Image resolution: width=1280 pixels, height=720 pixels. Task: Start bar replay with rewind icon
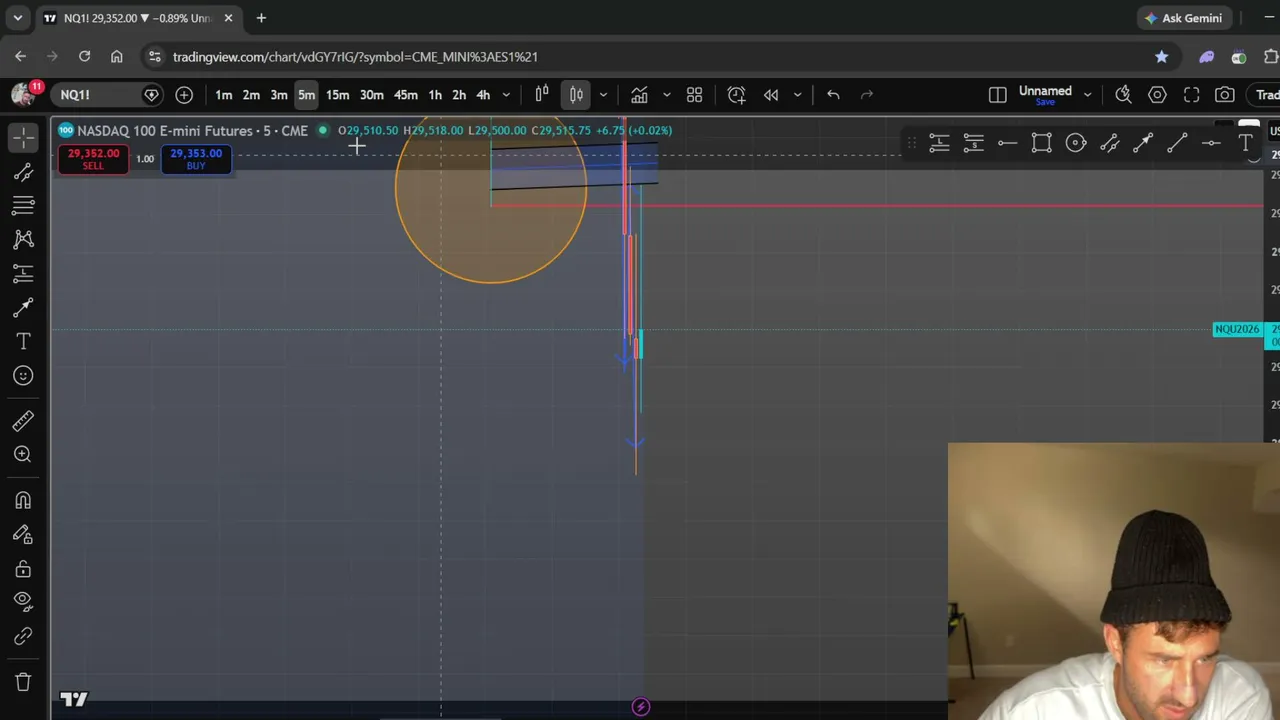coord(771,95)
